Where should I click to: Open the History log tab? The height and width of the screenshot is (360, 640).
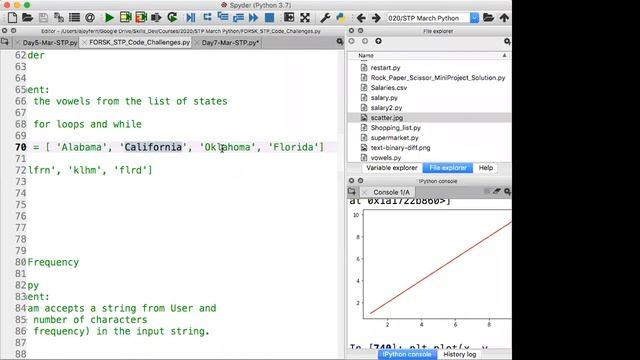click(459, 354)
